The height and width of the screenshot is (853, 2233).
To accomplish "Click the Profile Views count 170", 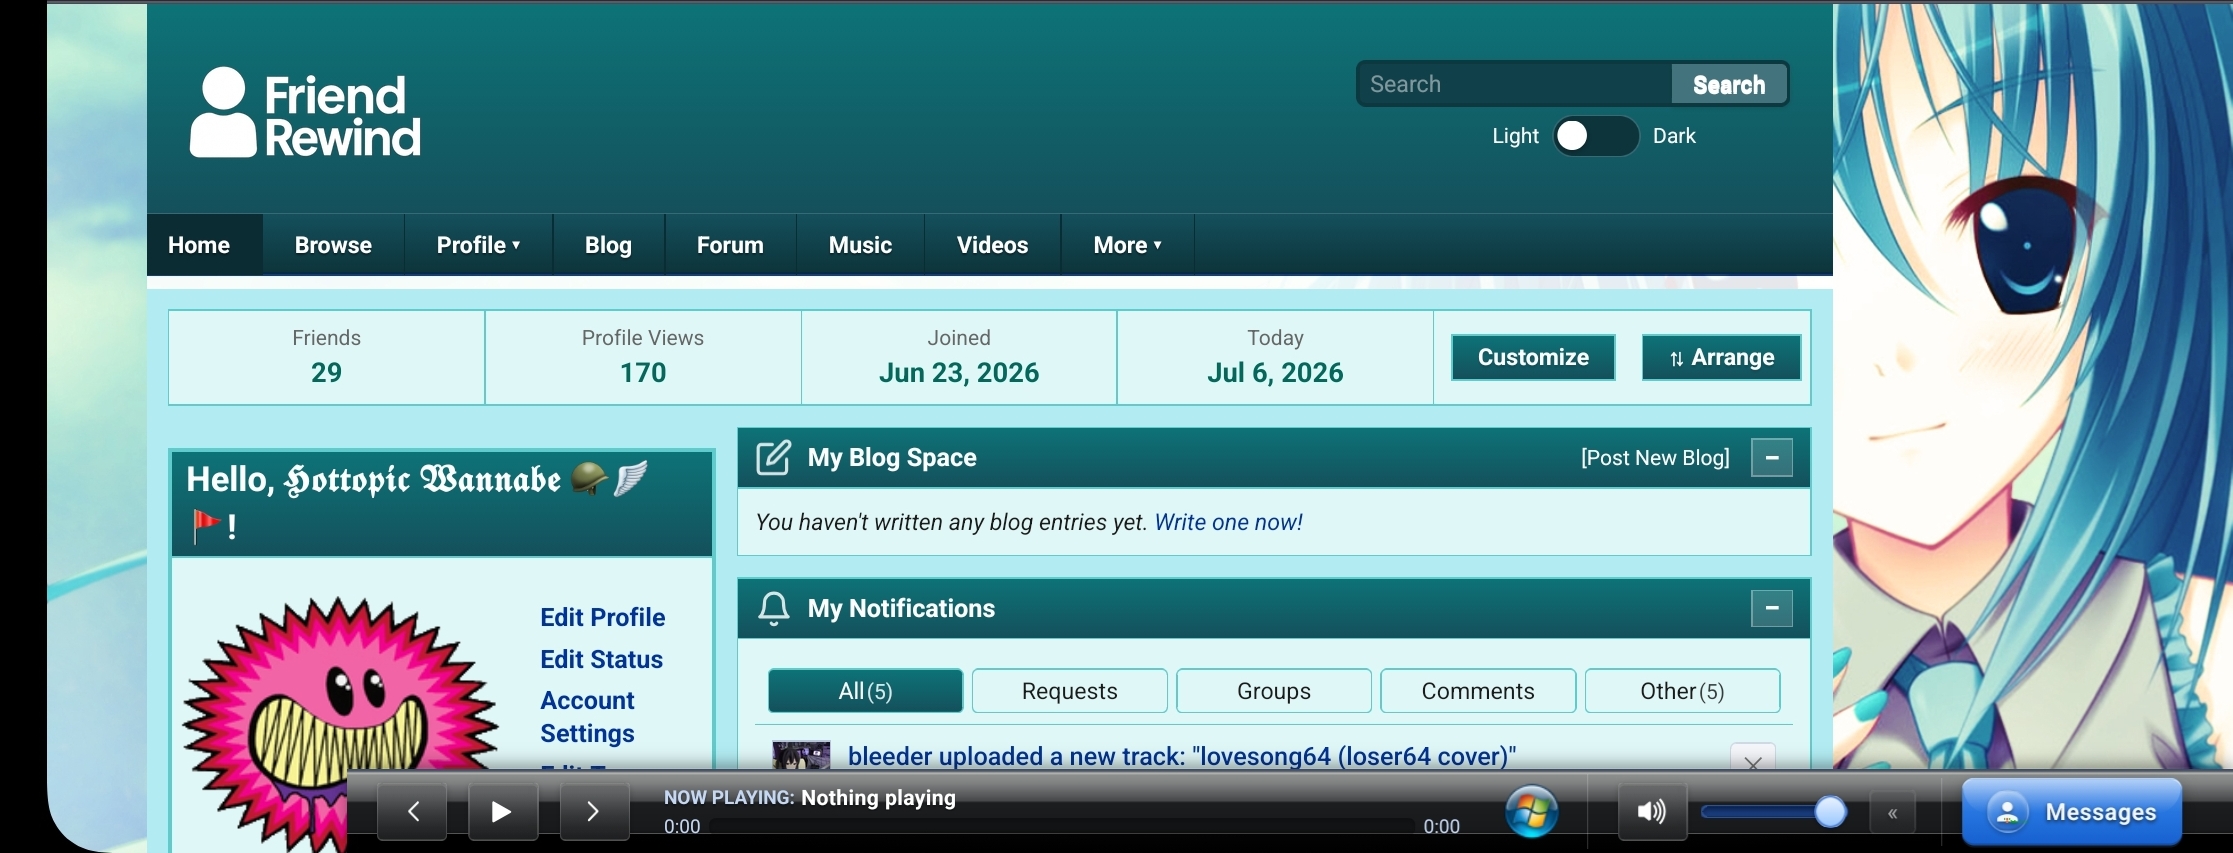I will [642, 373].
